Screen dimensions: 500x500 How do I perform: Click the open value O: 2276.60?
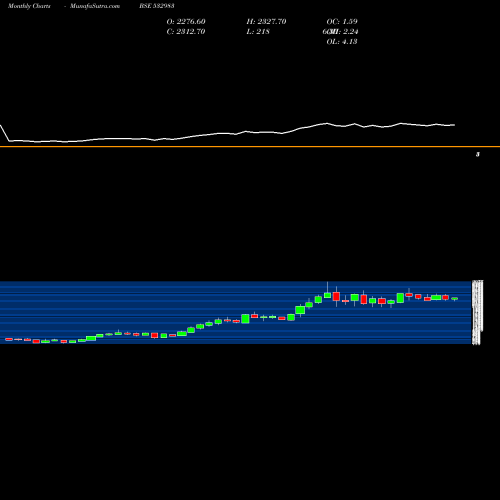point(186,22)
